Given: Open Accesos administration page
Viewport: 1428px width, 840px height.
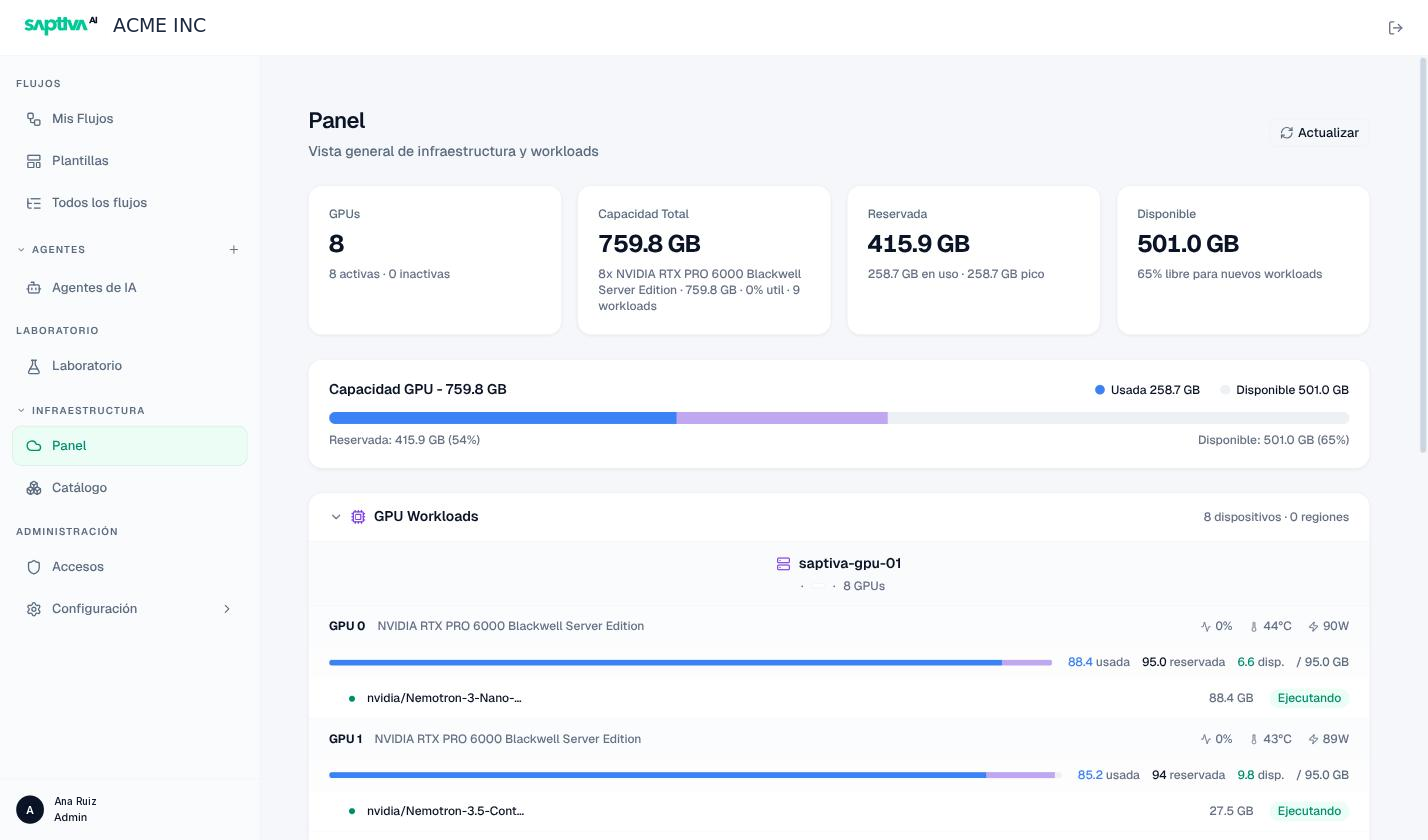Looking at the screenshot, I should tap(130, 567).
